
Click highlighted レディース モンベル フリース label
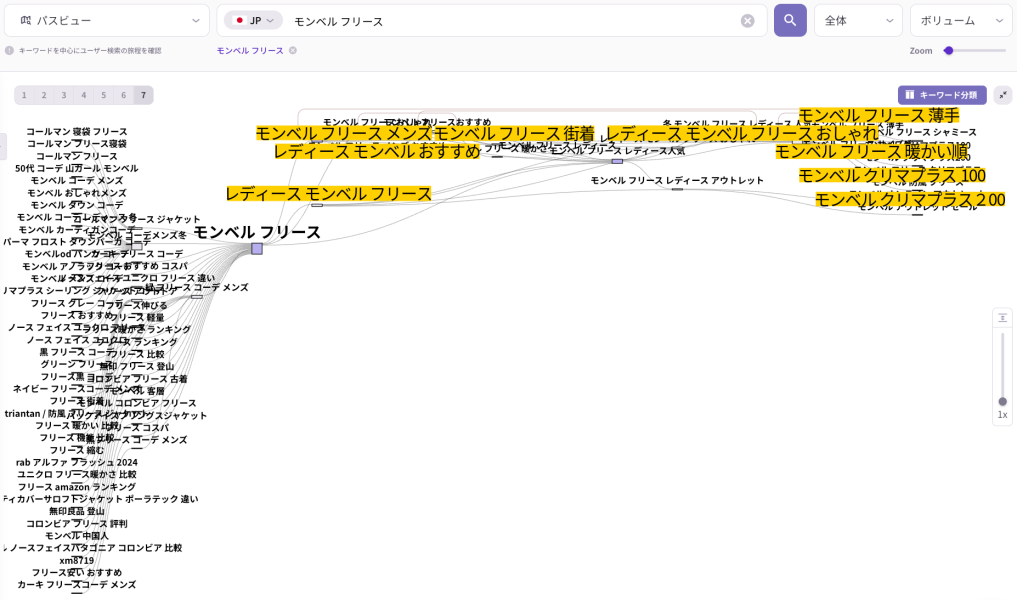[x=328, y=194]
